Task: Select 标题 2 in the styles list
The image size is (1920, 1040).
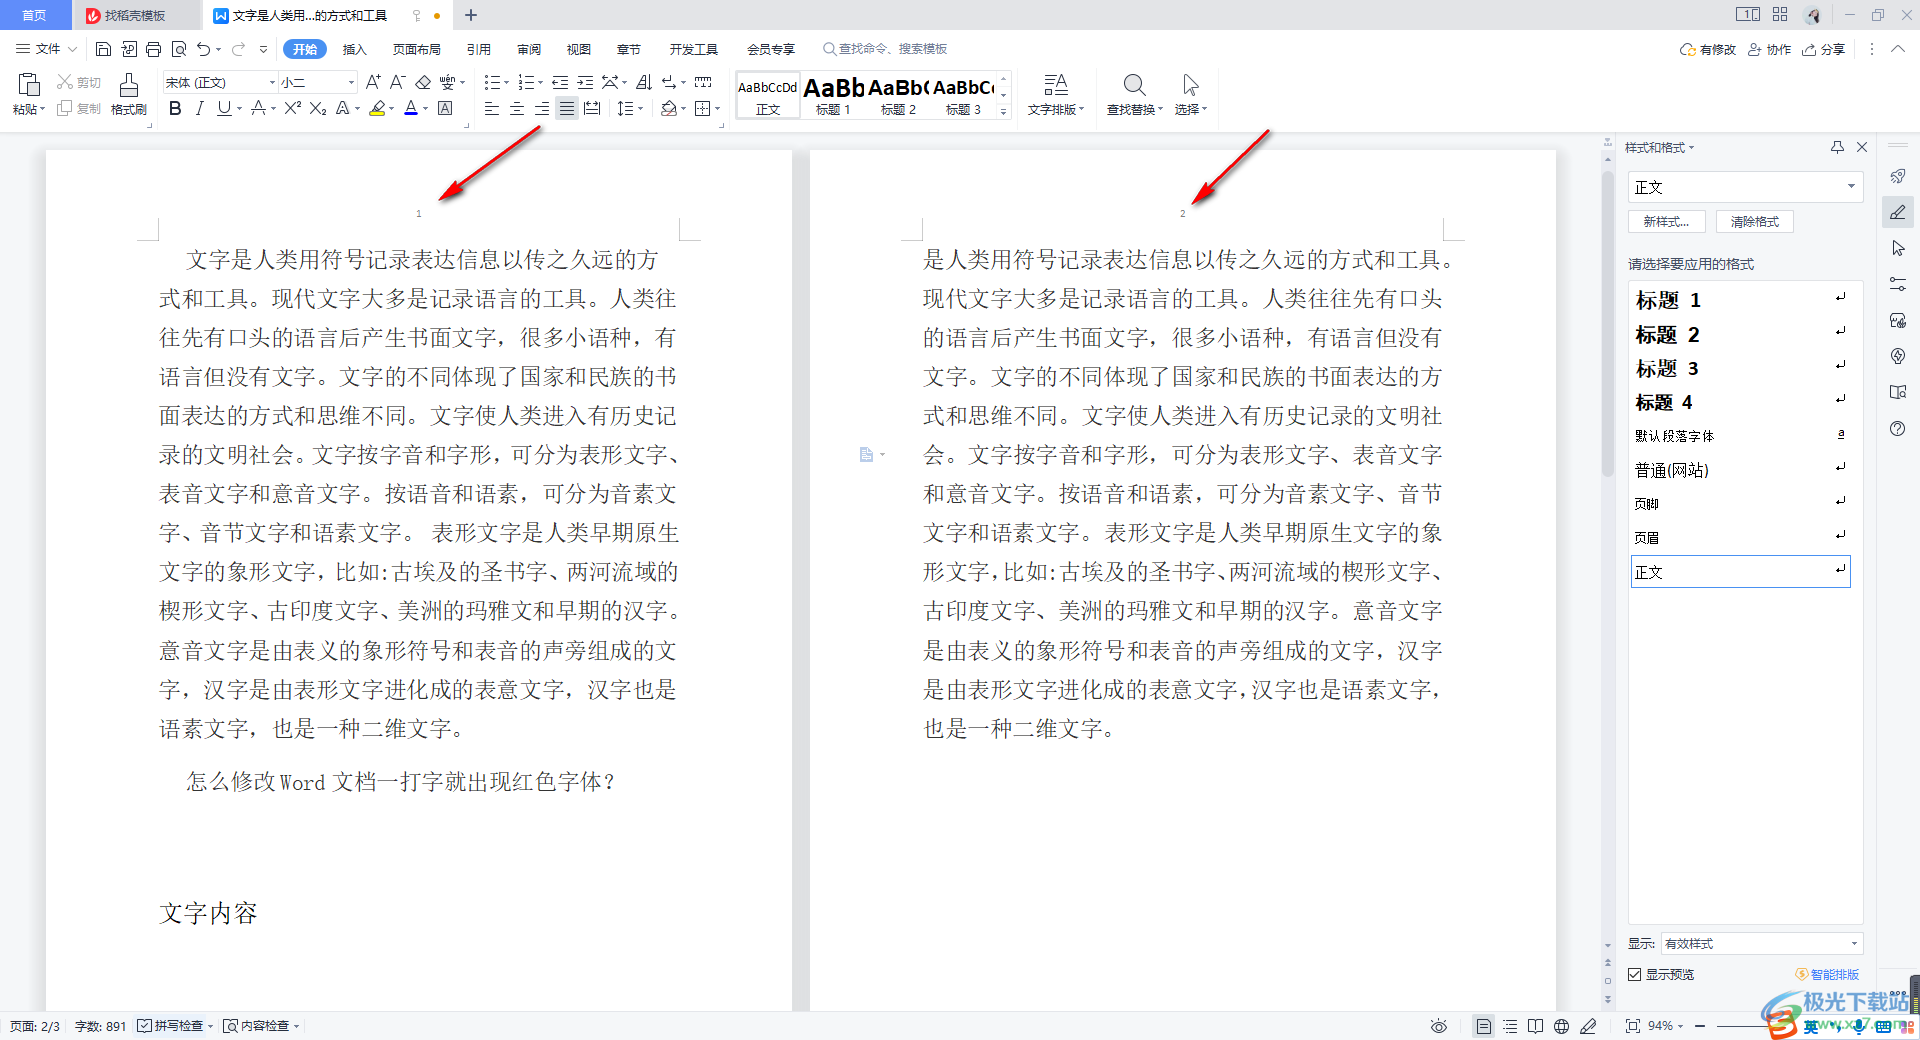Action: click(x=1741, y=334)
